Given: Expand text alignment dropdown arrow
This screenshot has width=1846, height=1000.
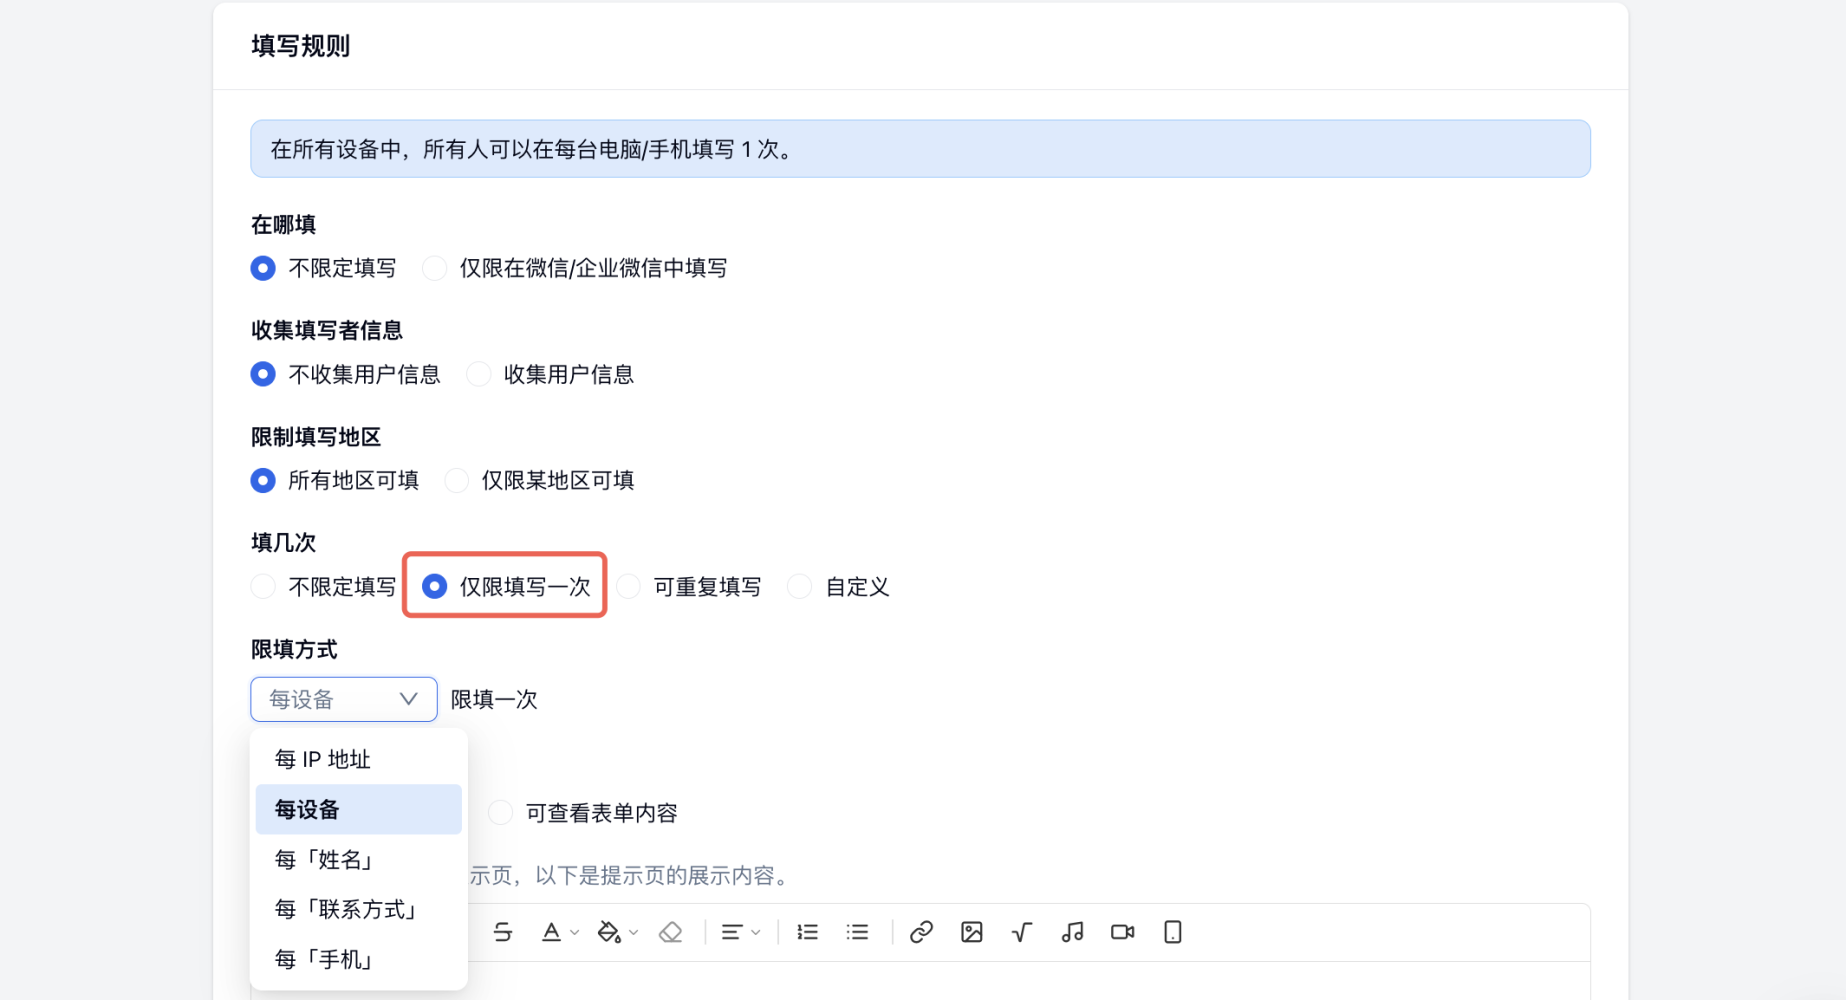Looking at the screenshot, I should (x=756, y=932).
